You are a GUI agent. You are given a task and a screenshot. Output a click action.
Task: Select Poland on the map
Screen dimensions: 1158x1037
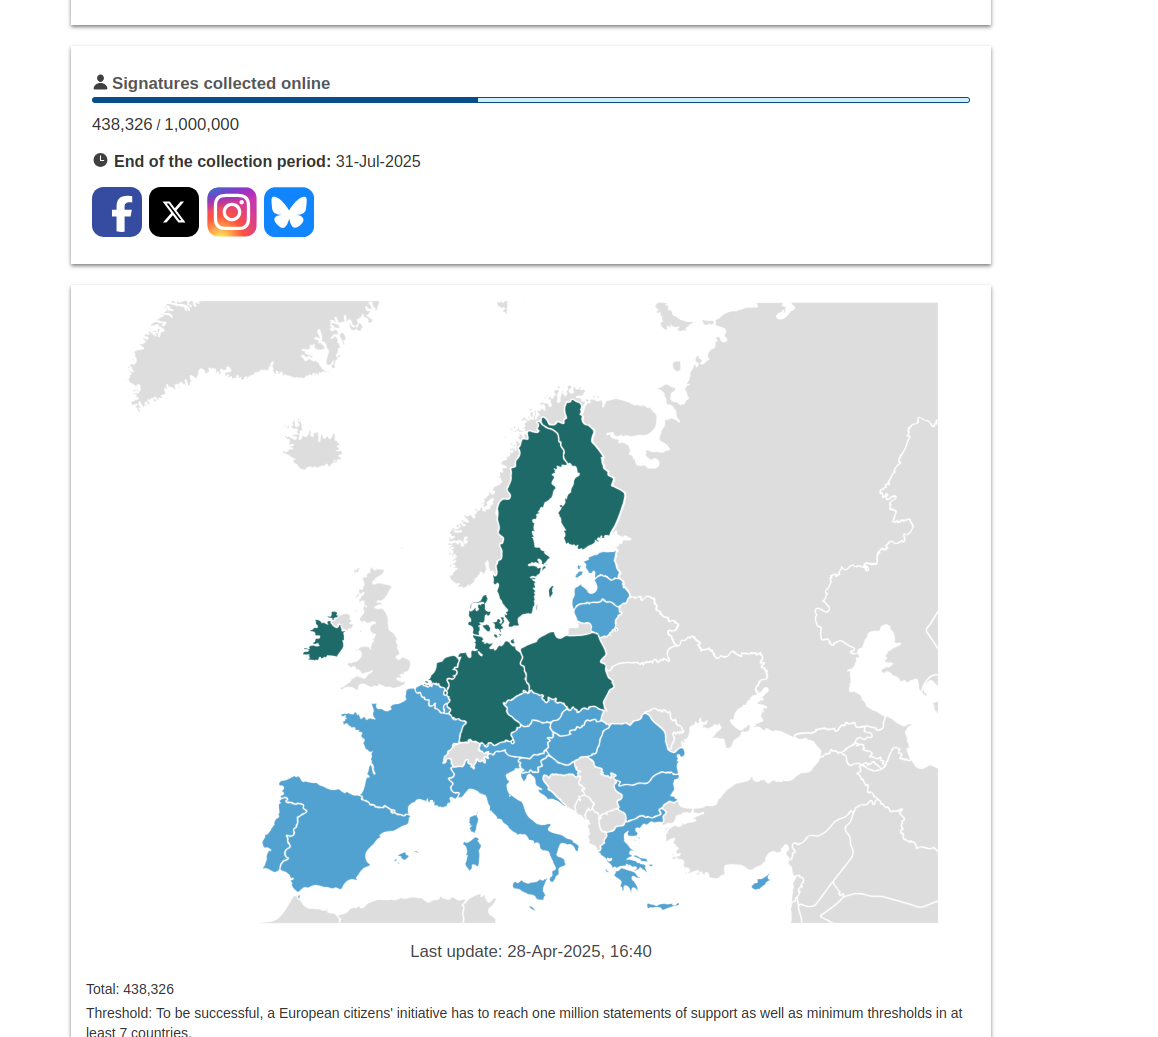pyautogui.click(x=565, y=668)
